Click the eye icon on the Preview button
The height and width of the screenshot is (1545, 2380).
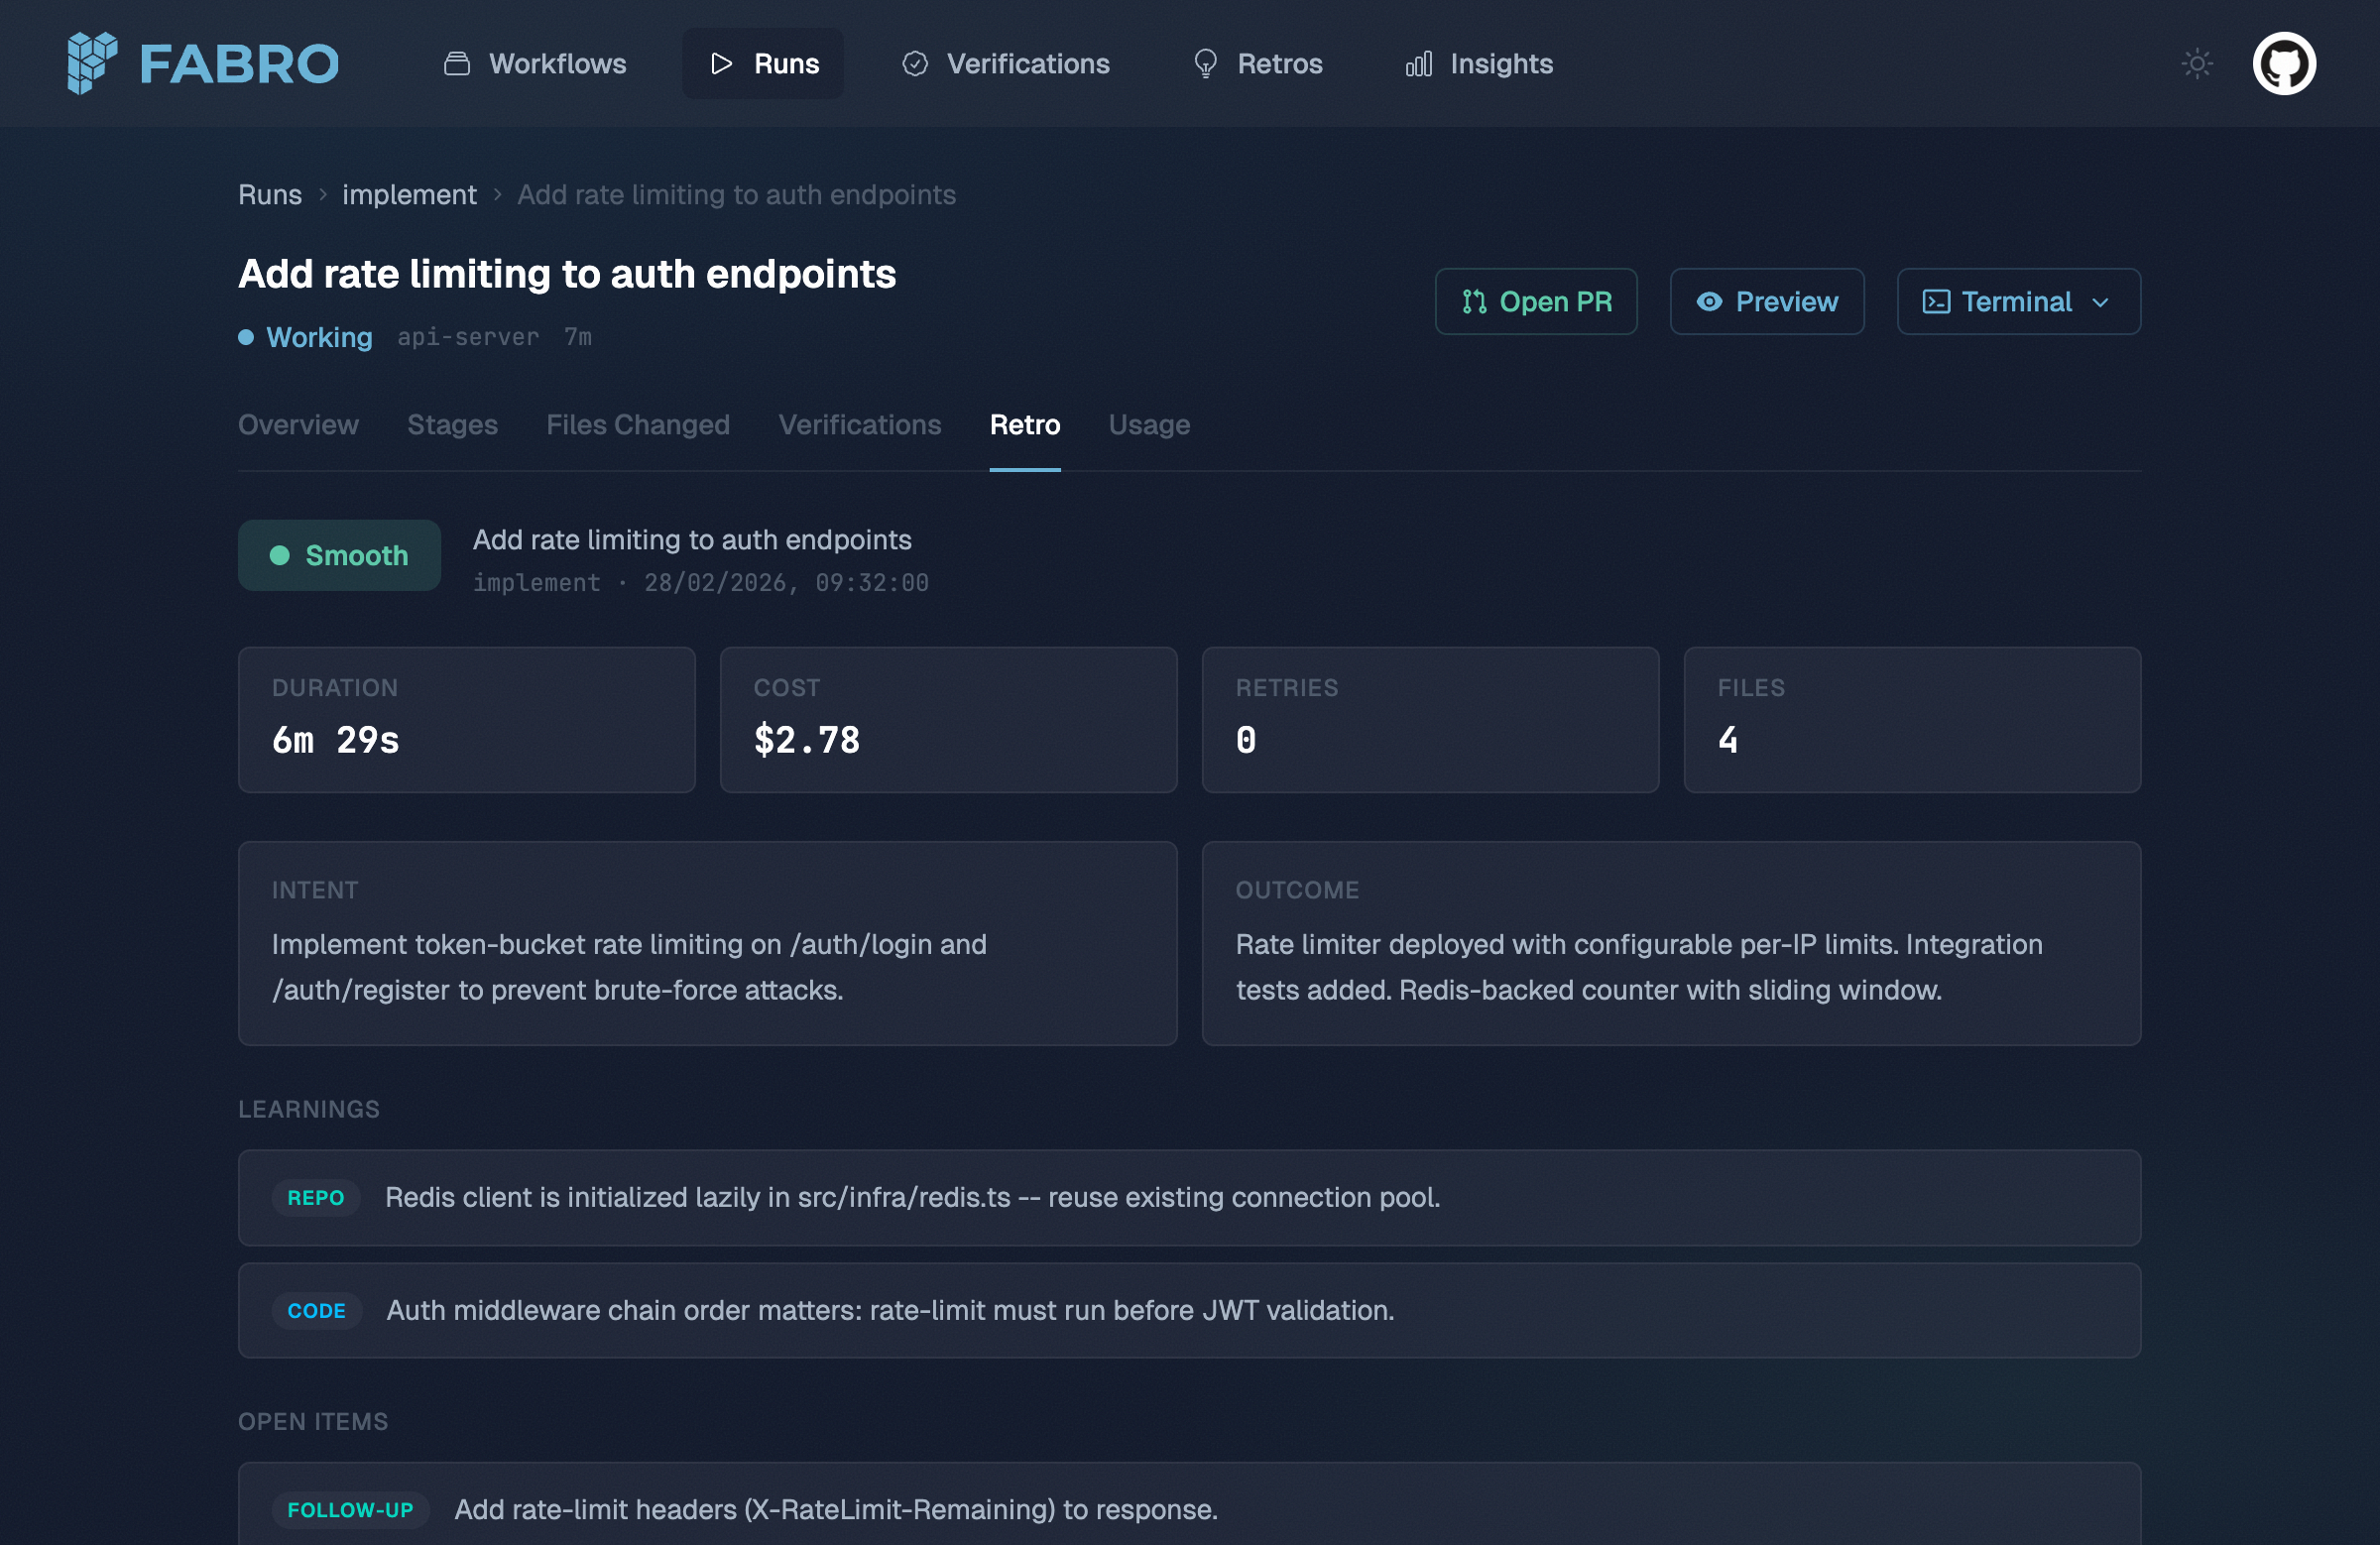1709,301
